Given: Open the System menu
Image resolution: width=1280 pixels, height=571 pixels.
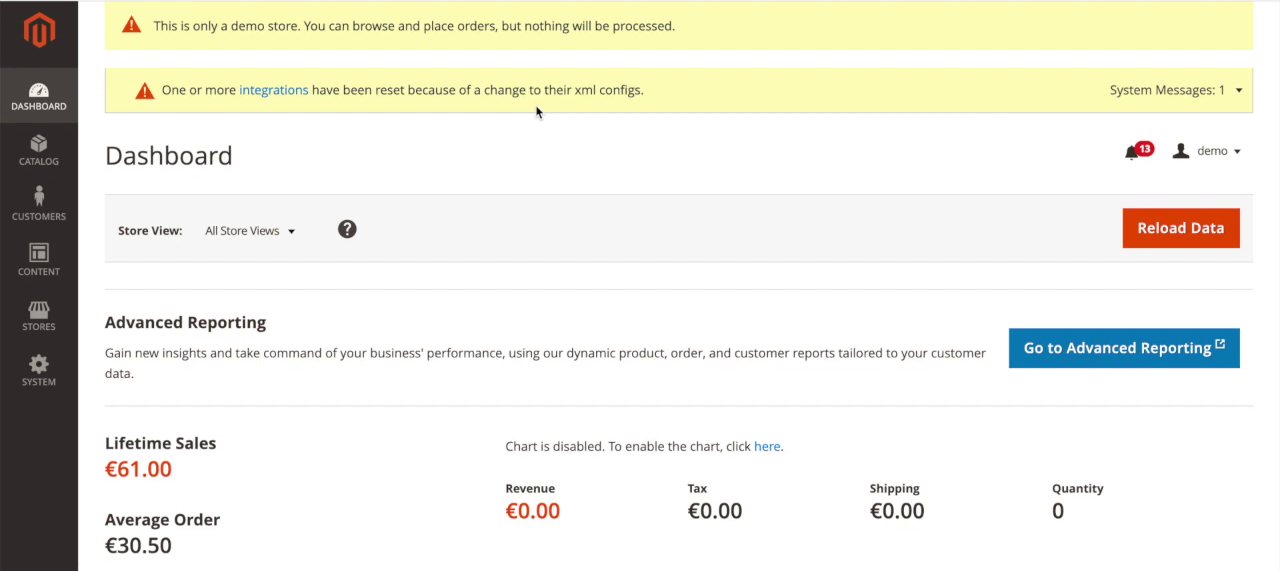Looking at the screenshot, I should point(39,371).
